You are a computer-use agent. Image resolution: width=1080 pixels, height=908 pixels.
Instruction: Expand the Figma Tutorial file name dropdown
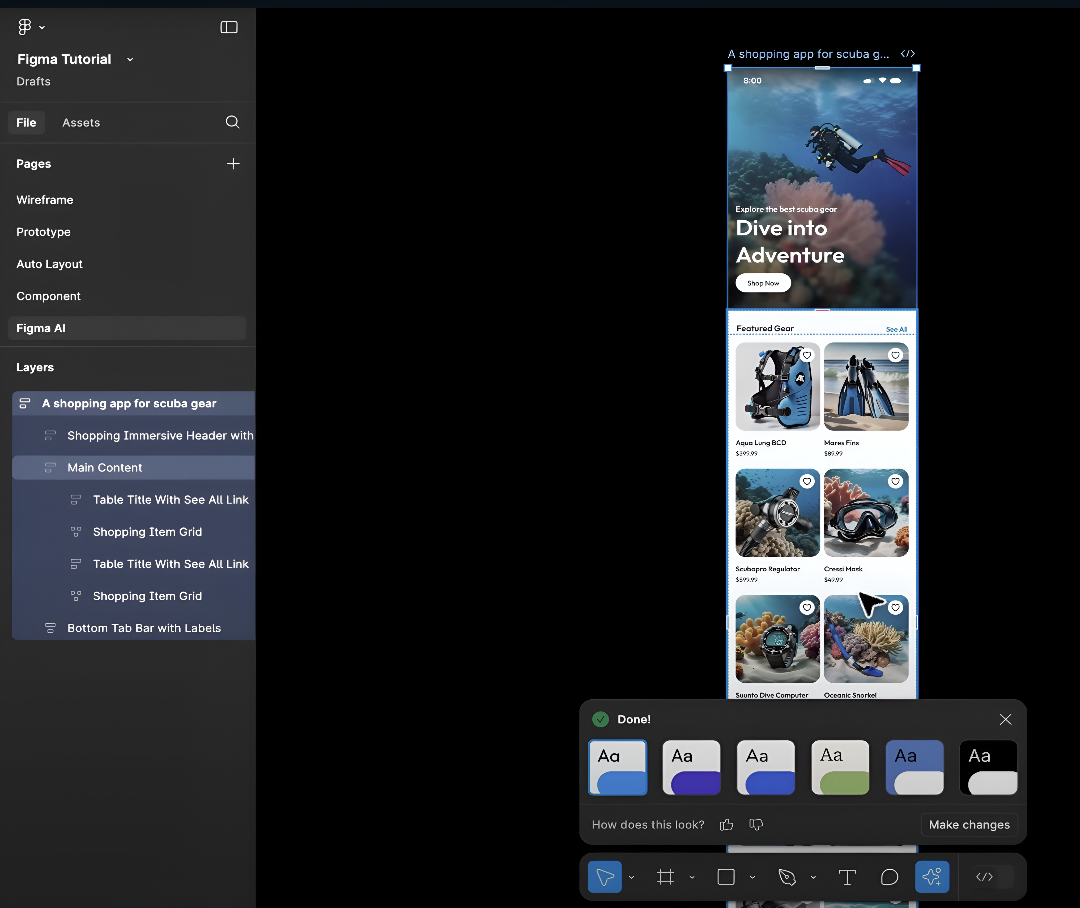(130, 60)
